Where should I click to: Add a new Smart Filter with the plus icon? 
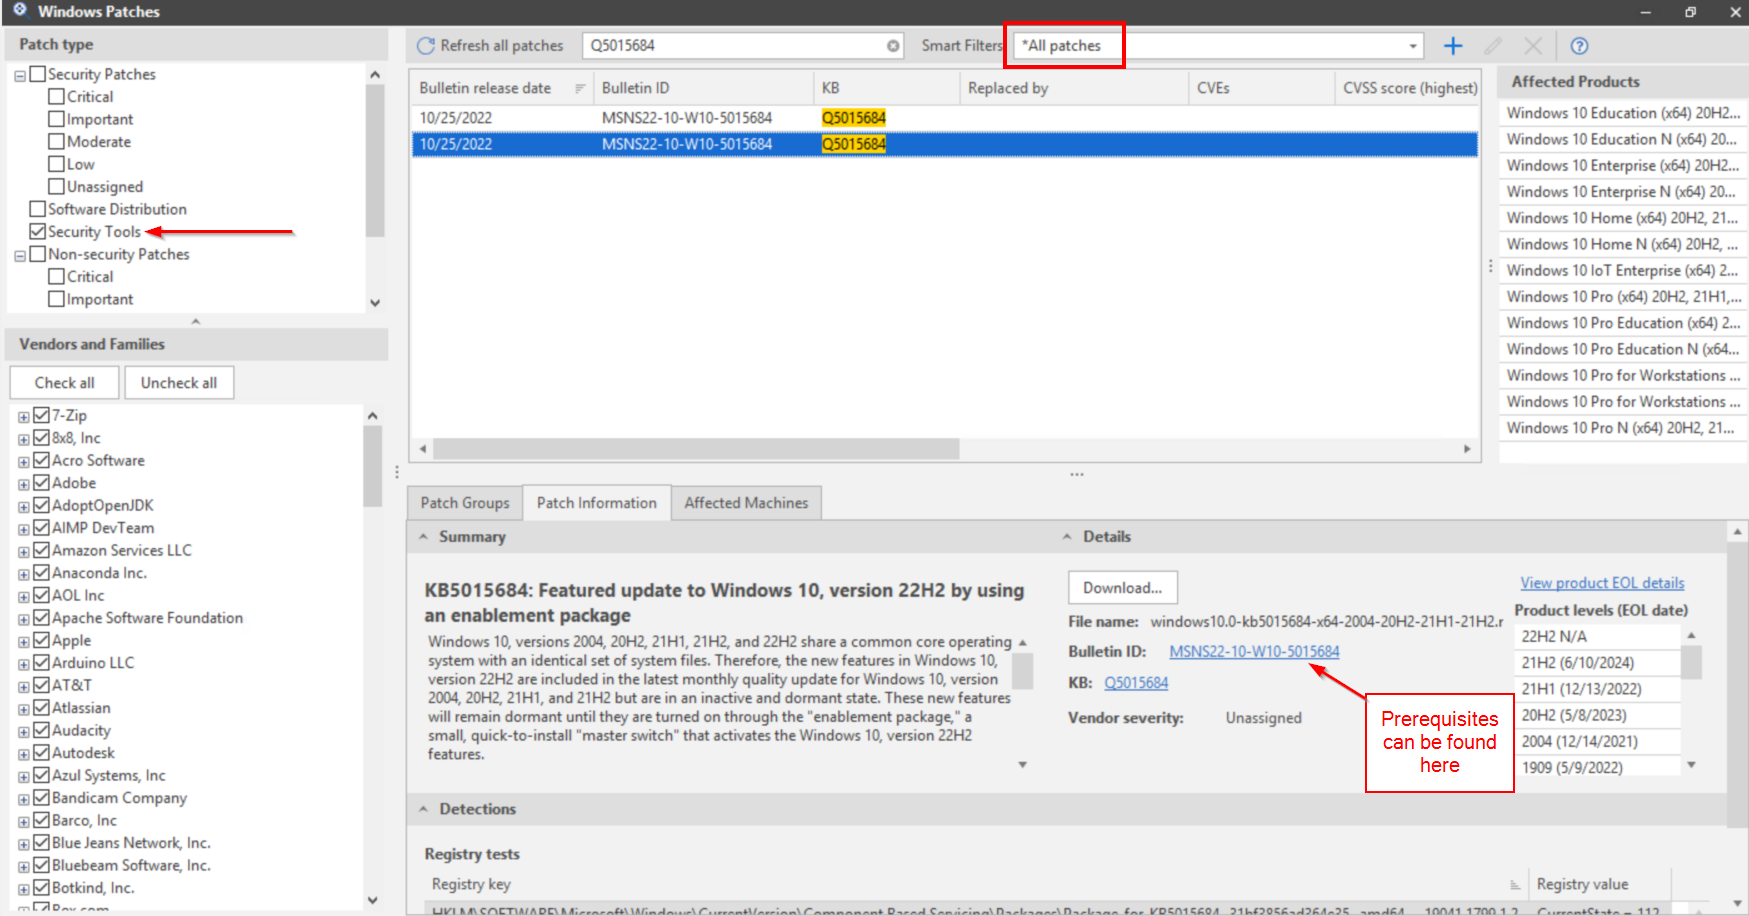tap(1452, 45)
